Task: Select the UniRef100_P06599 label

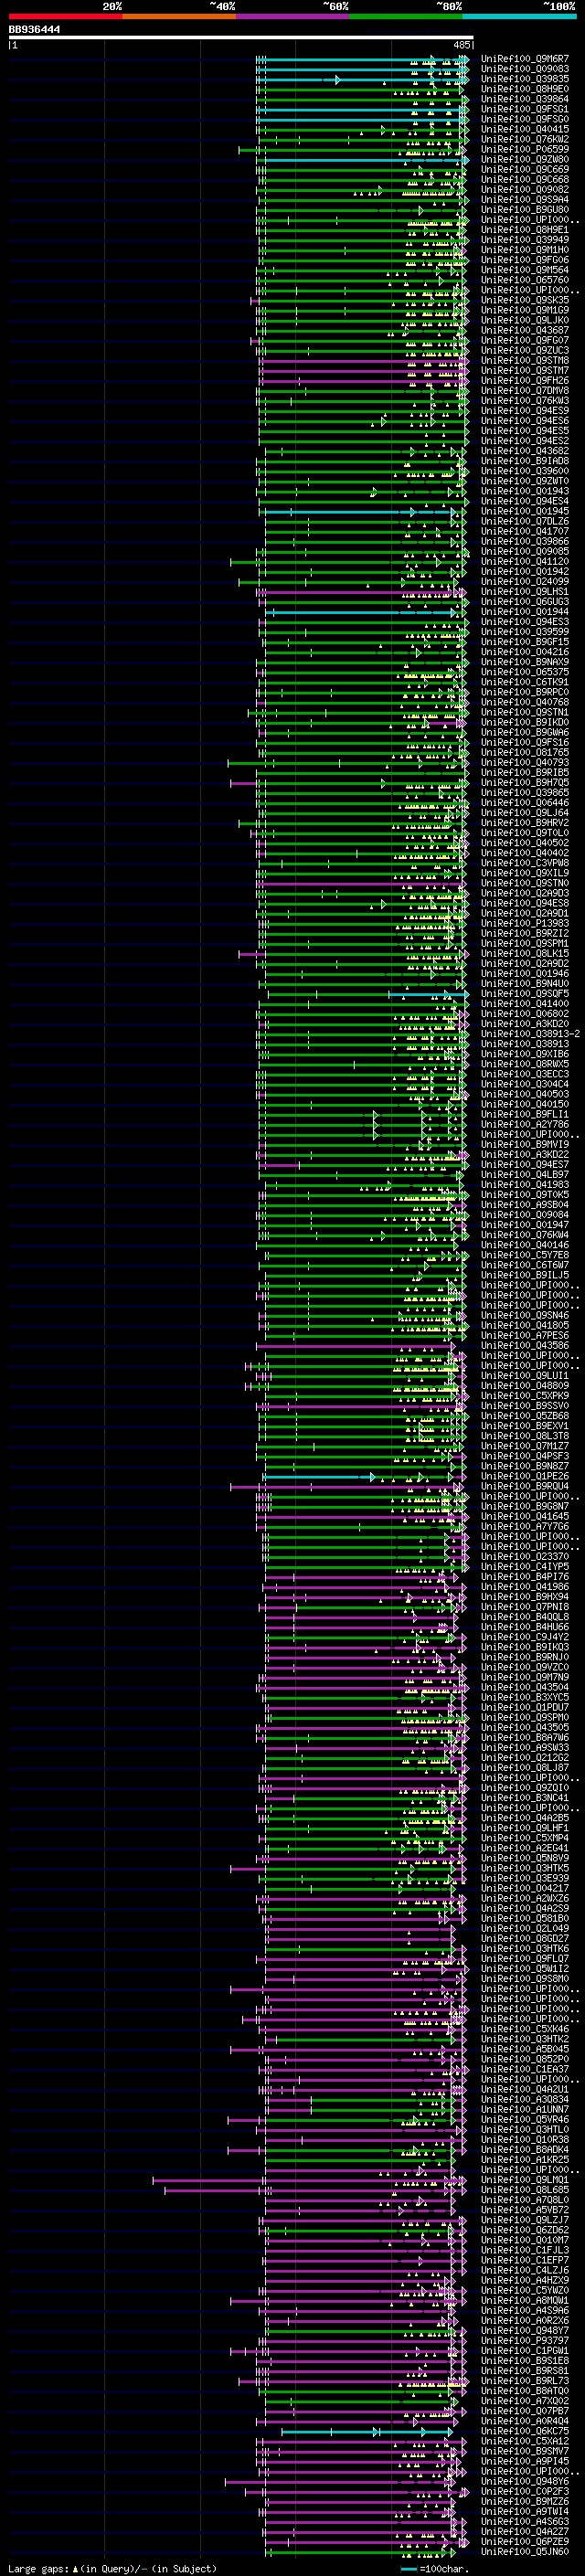Action: (x=525, y=149)
